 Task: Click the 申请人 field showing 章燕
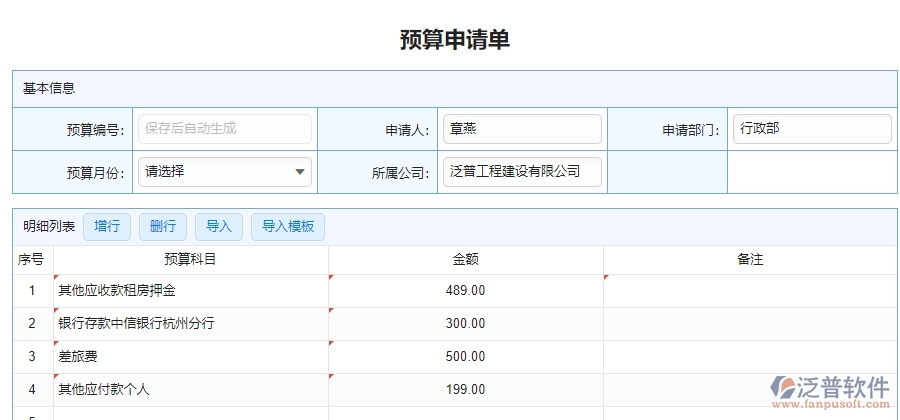coord(522,129)
